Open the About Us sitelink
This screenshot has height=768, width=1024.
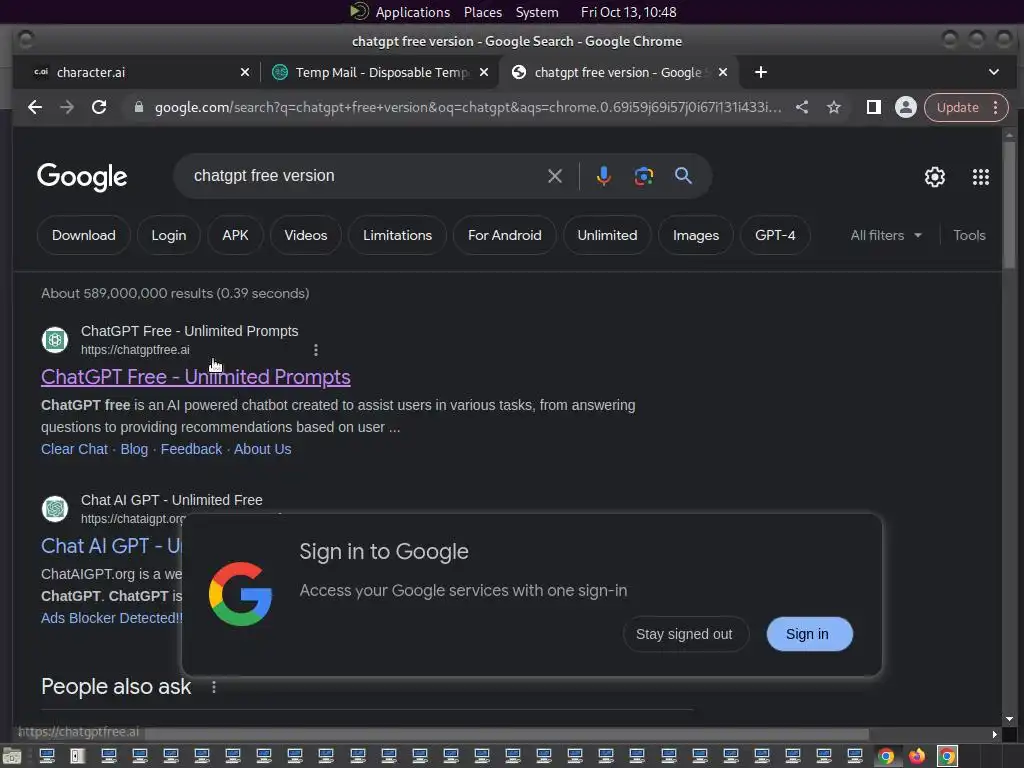tap(263, 449)
